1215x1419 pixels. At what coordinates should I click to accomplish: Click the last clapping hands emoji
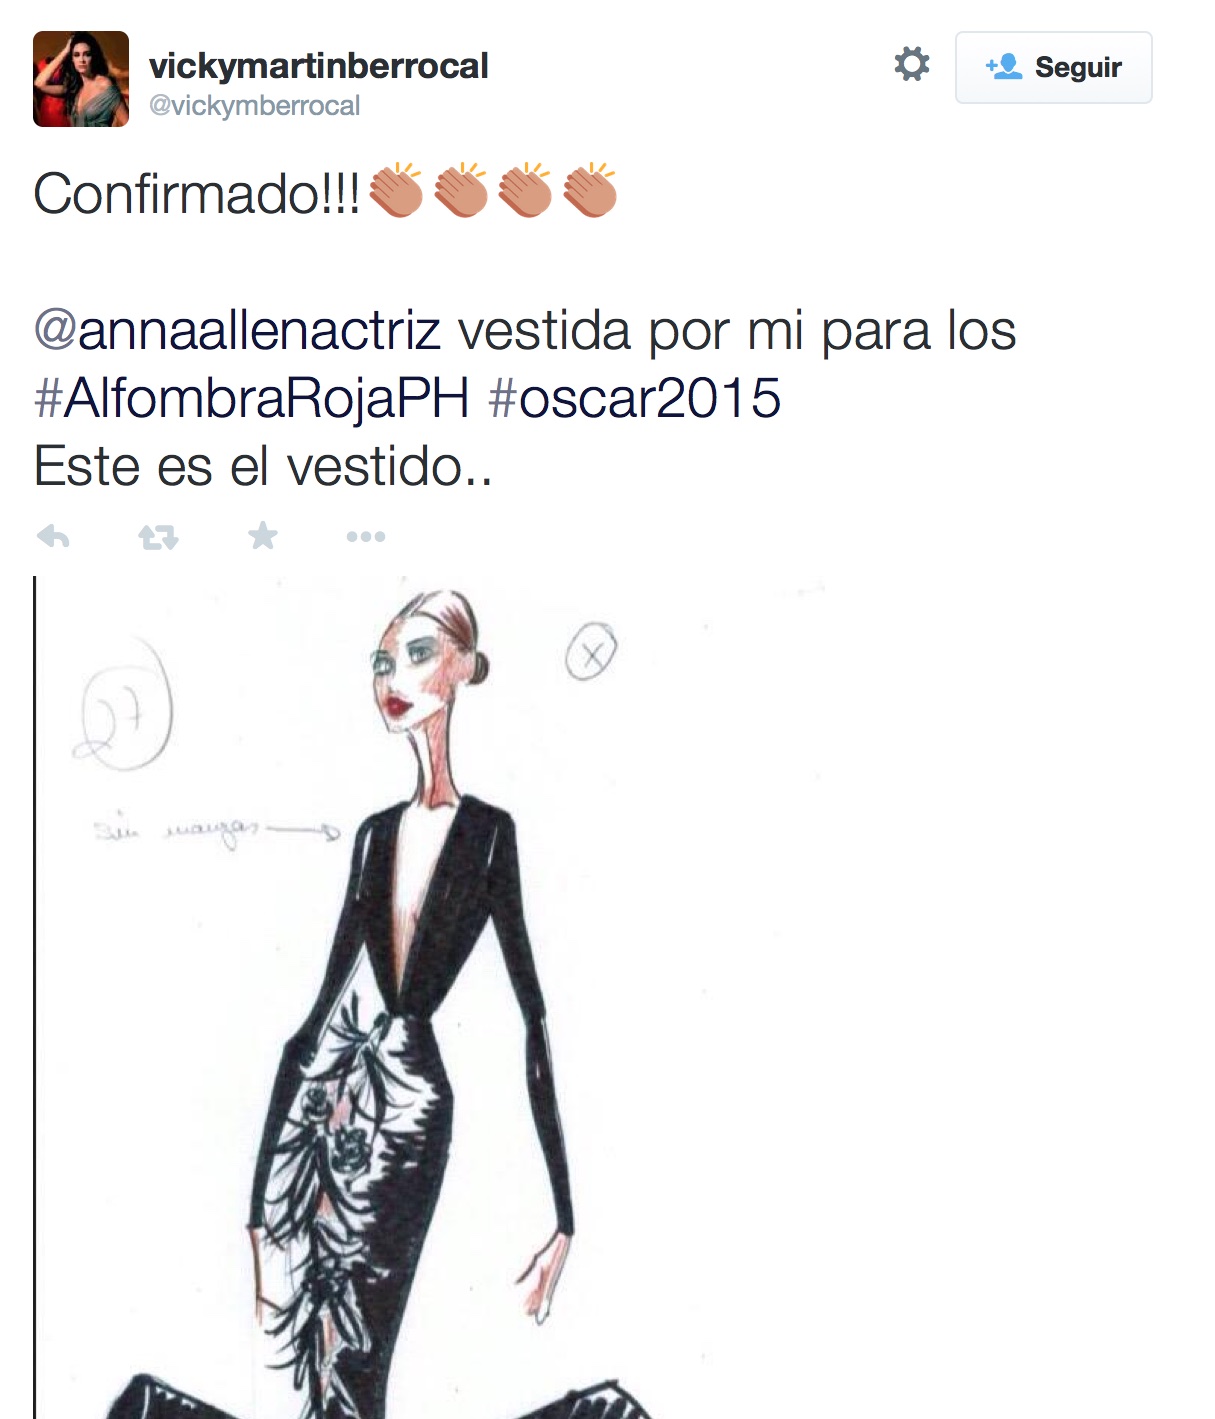(x=590, y=190)
